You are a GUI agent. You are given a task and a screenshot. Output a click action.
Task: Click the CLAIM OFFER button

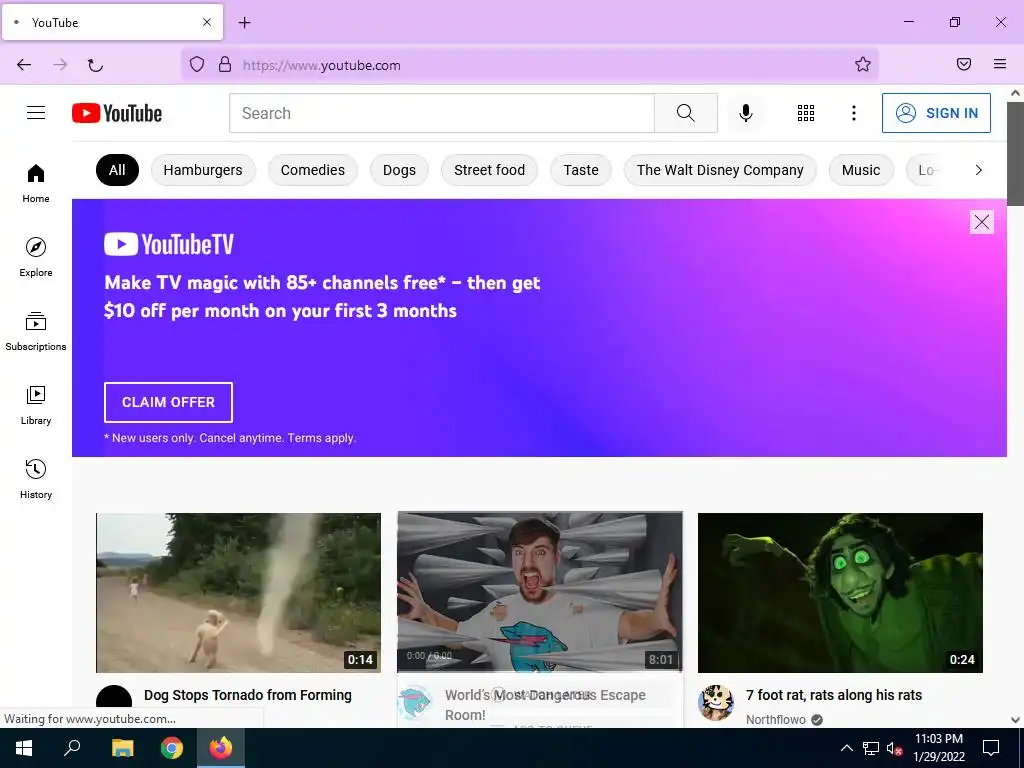168,402
